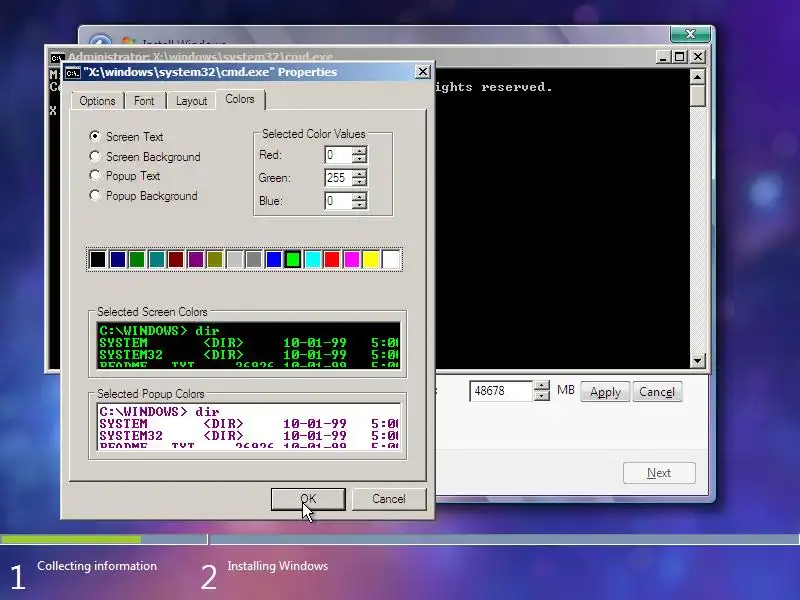Click Cancel in the Properties dialog

coord(389,498)
